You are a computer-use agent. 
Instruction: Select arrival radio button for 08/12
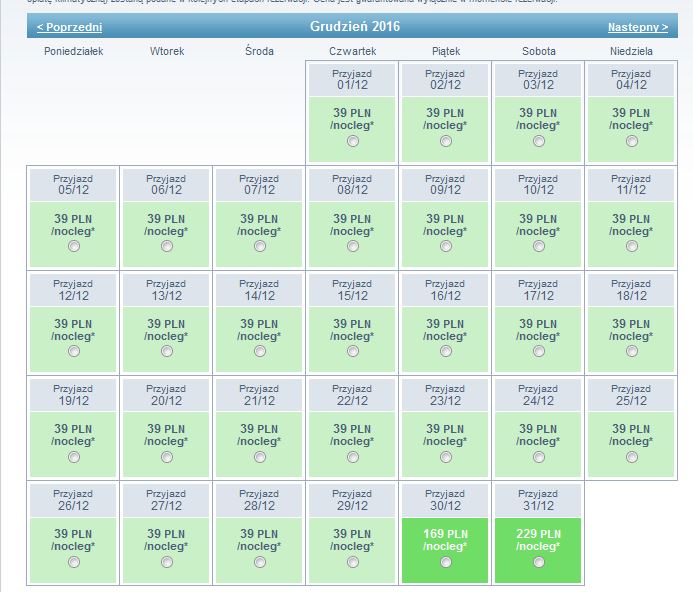[353, 246]
